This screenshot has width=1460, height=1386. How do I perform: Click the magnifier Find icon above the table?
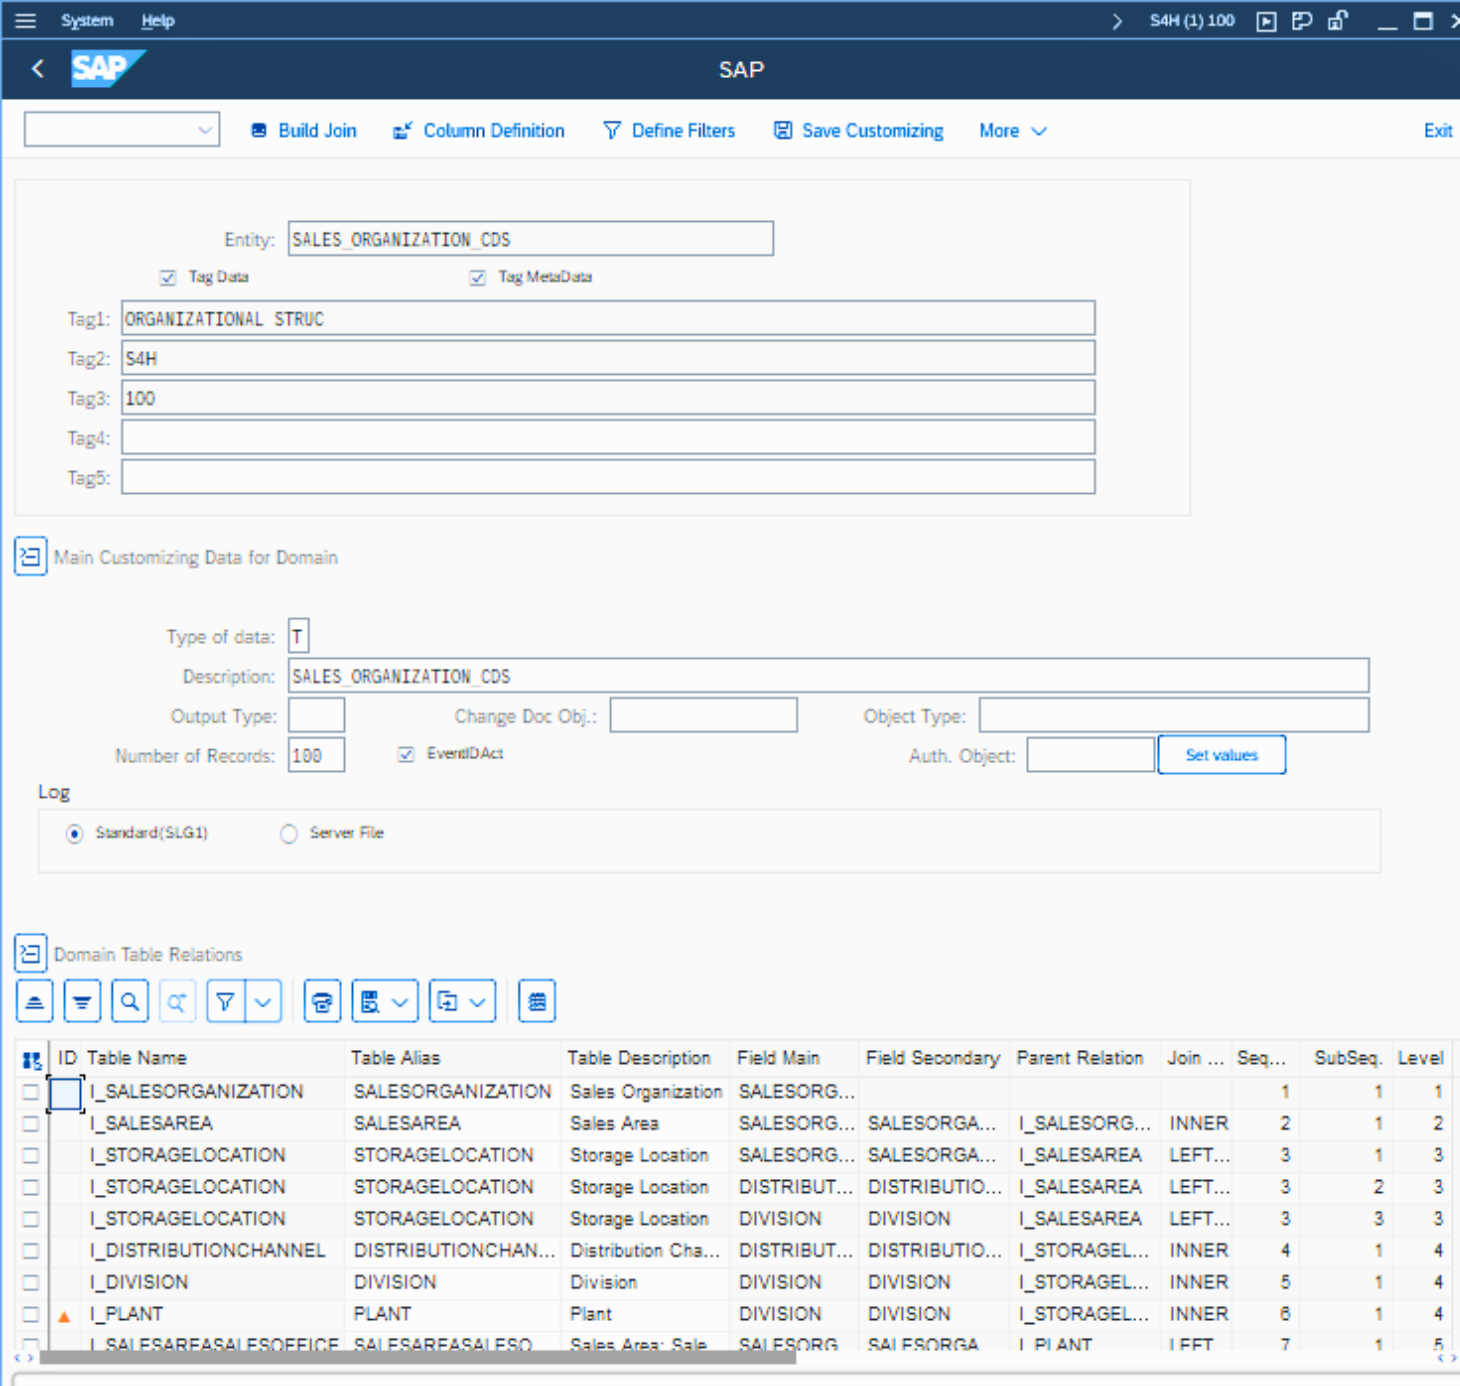(x=130, y=1001)
